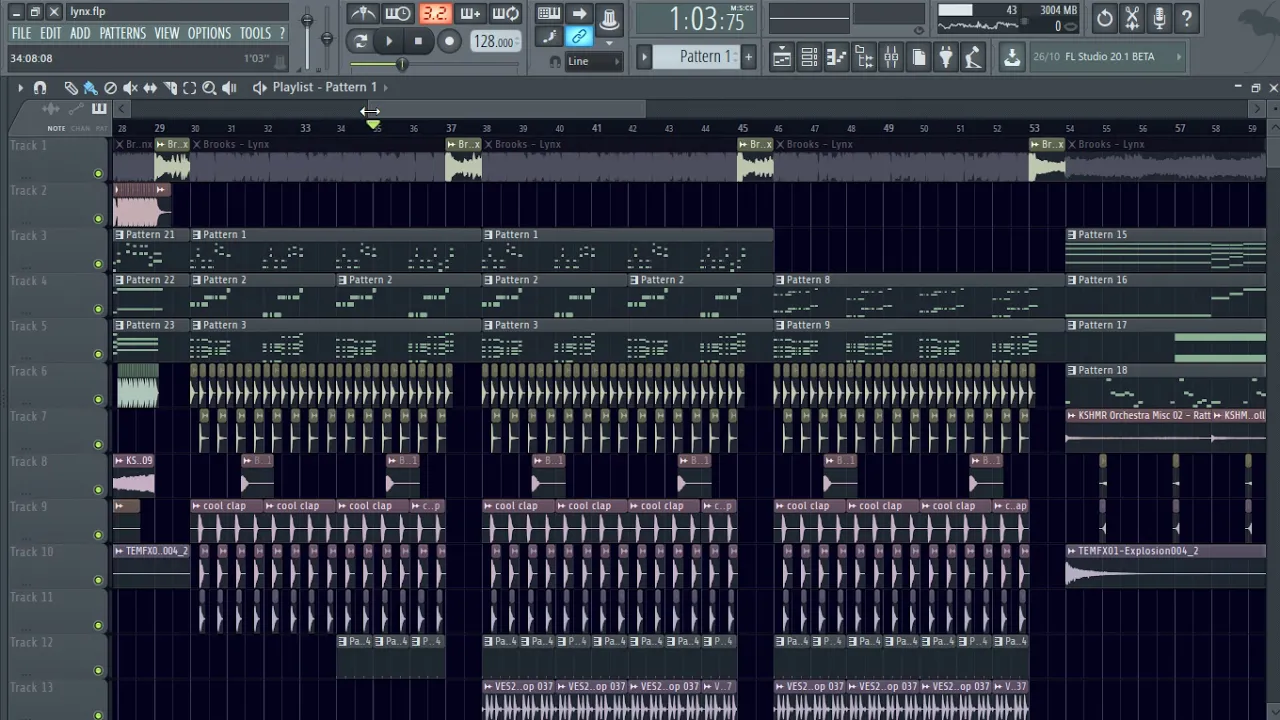The width and height of the screenshot is (1280, 720).
Task: Toggle pattern/song mode switch
Action: (x=360, y=42)
